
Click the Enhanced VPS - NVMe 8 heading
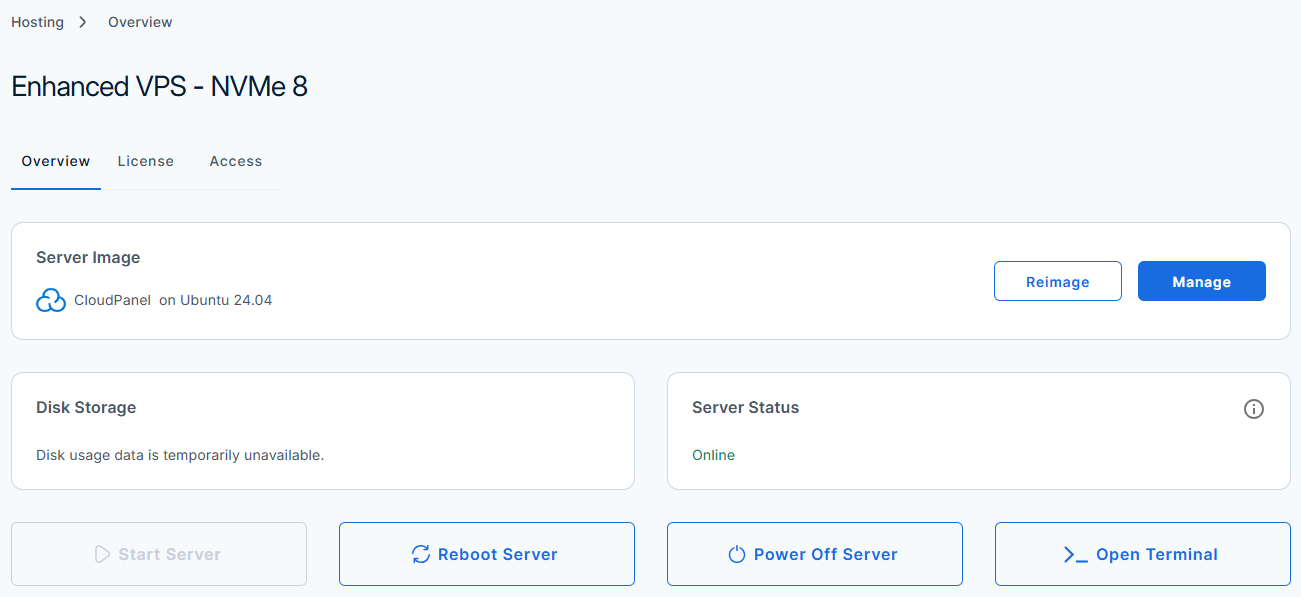pyautogui.click(x=160, y=87)
